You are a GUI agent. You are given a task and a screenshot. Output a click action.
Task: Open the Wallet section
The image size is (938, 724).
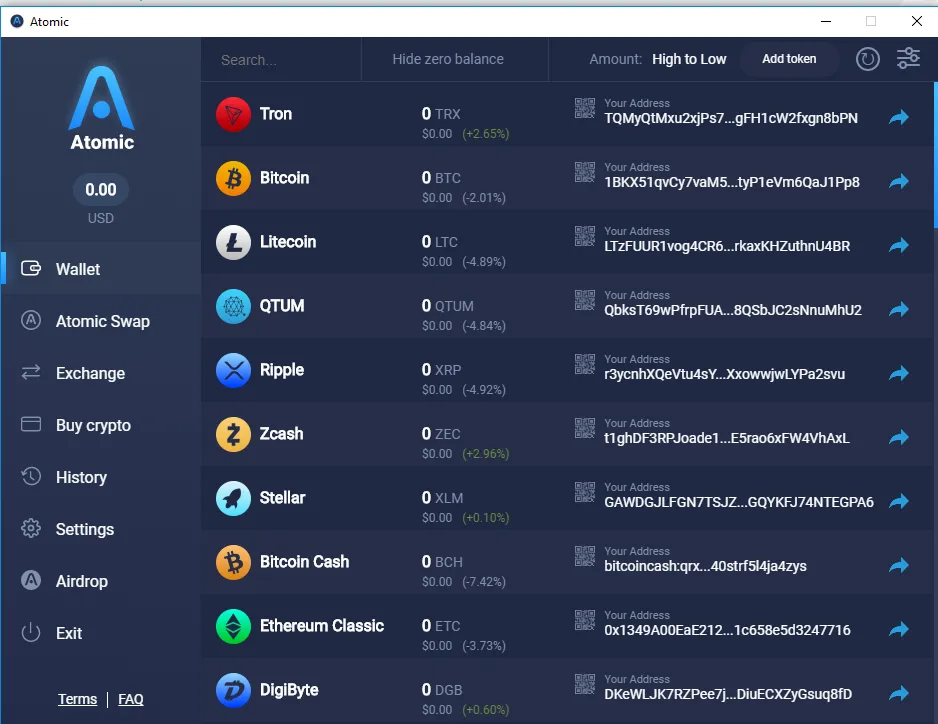click(100, 269)
